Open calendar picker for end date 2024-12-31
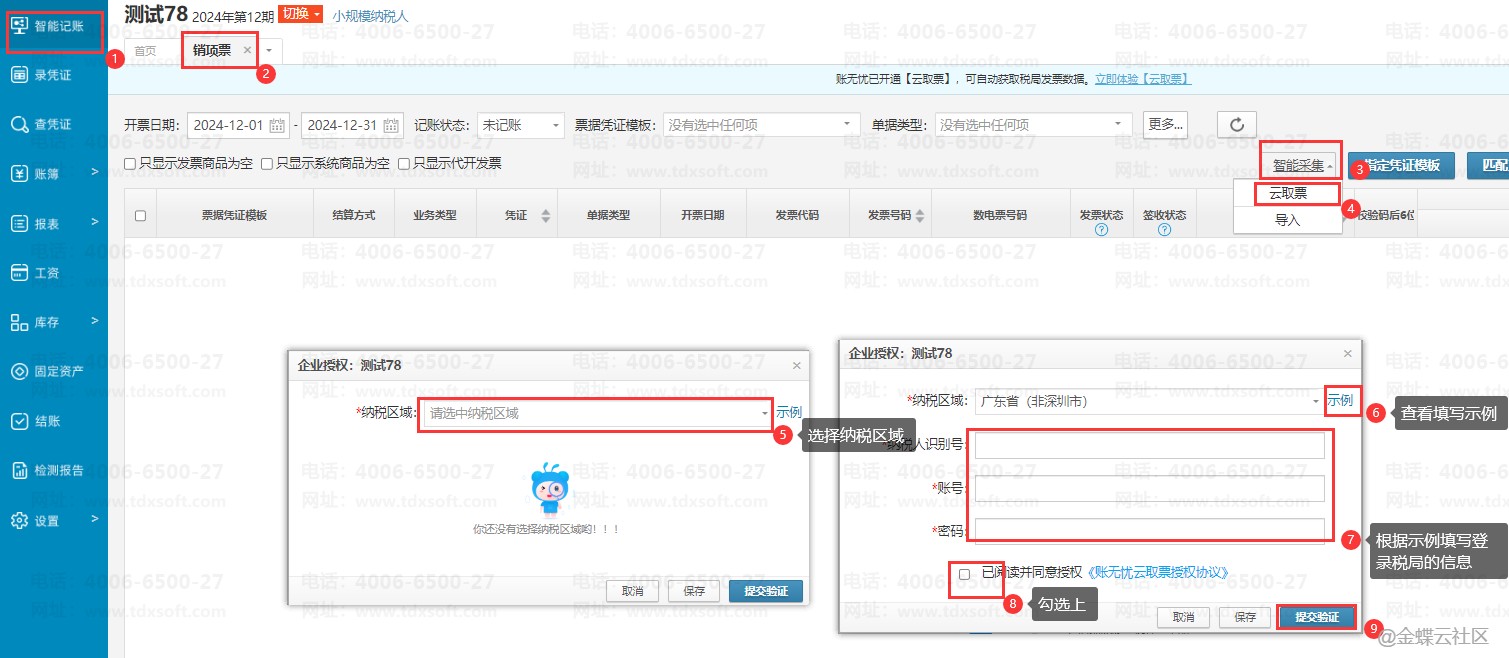 (x=391, y=125)
